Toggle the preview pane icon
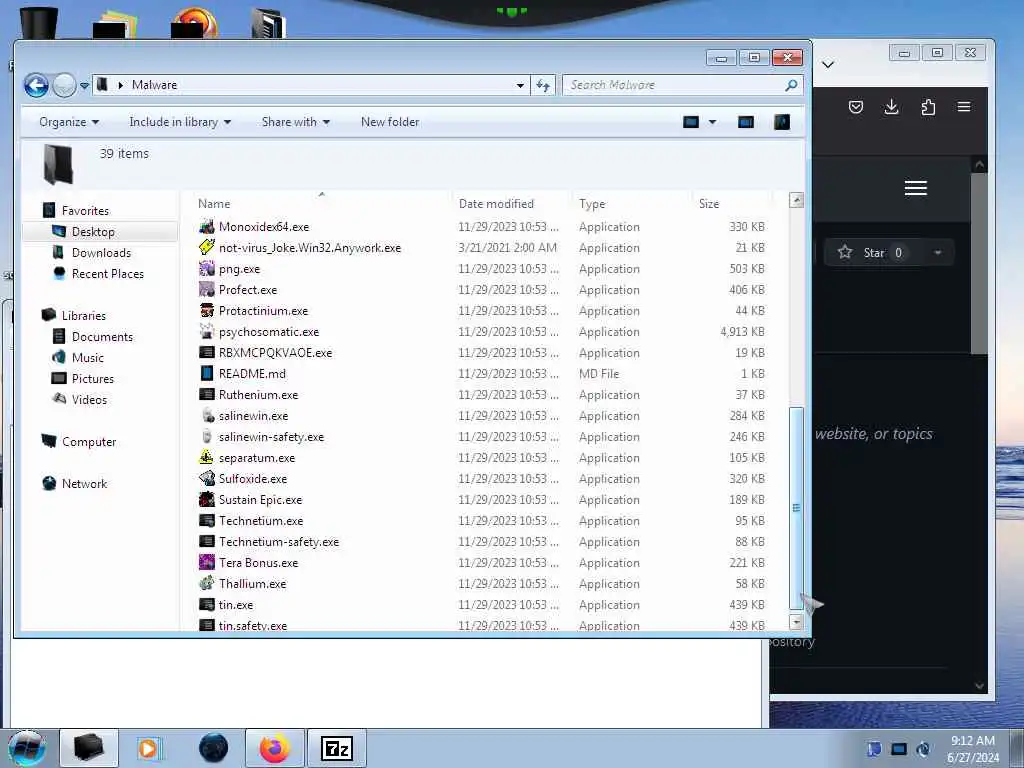 [x=746, y=122]
